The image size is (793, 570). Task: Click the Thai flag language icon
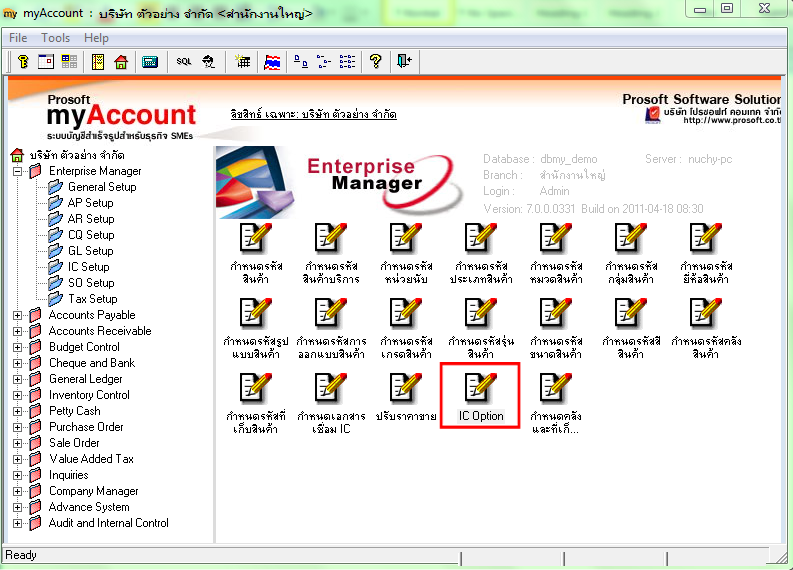[x=272, y=62]
